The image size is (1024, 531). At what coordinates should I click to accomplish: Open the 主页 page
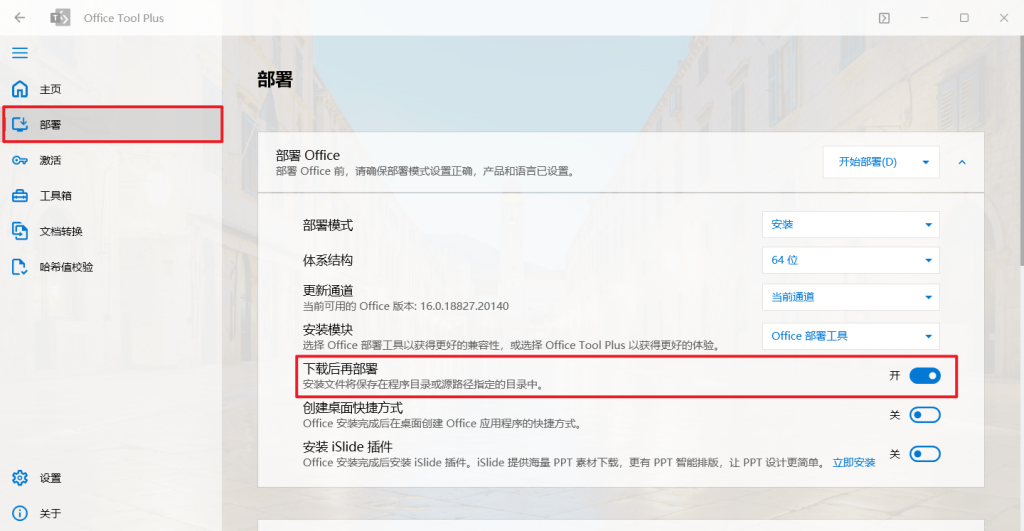pos(112,89)
